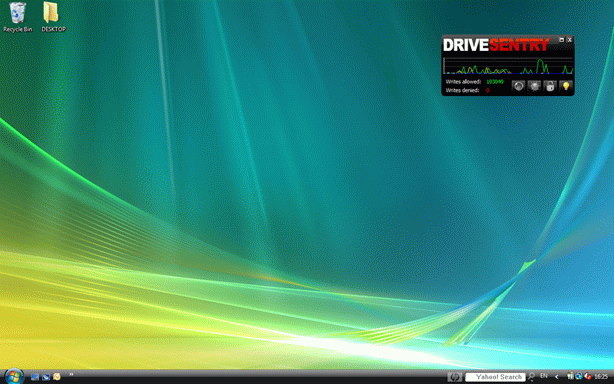Open the EN language indicator
Image resolution: width=614 pixels, height=384 pixels.
pyautogui.click(x=544, y=376)
